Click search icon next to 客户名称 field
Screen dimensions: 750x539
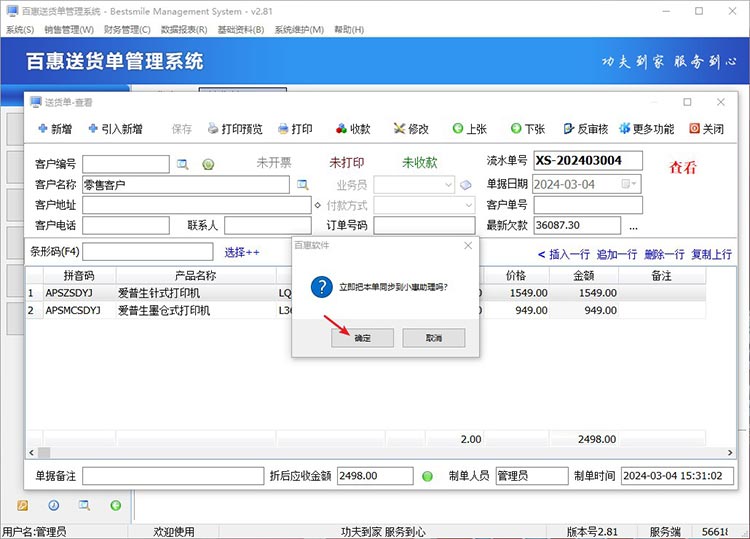click(302, 185)
